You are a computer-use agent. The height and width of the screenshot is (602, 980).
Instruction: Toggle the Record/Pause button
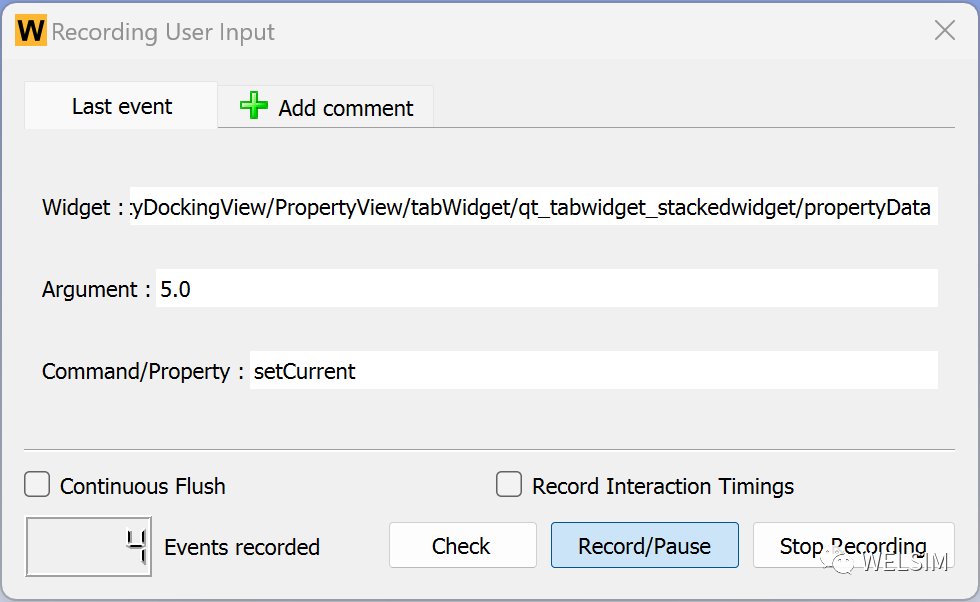(x=644, y=546)
